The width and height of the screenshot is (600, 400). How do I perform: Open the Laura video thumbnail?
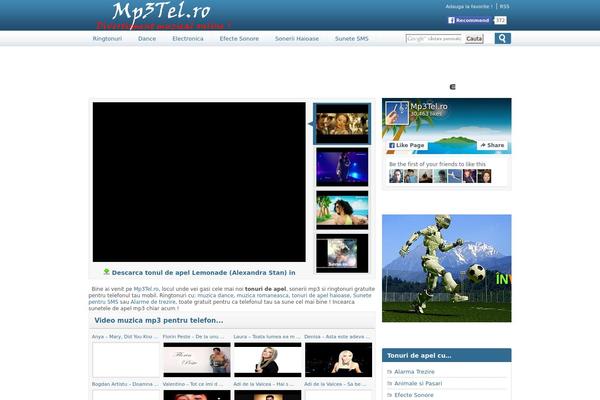pyautogui.click(x=267, y=360)
